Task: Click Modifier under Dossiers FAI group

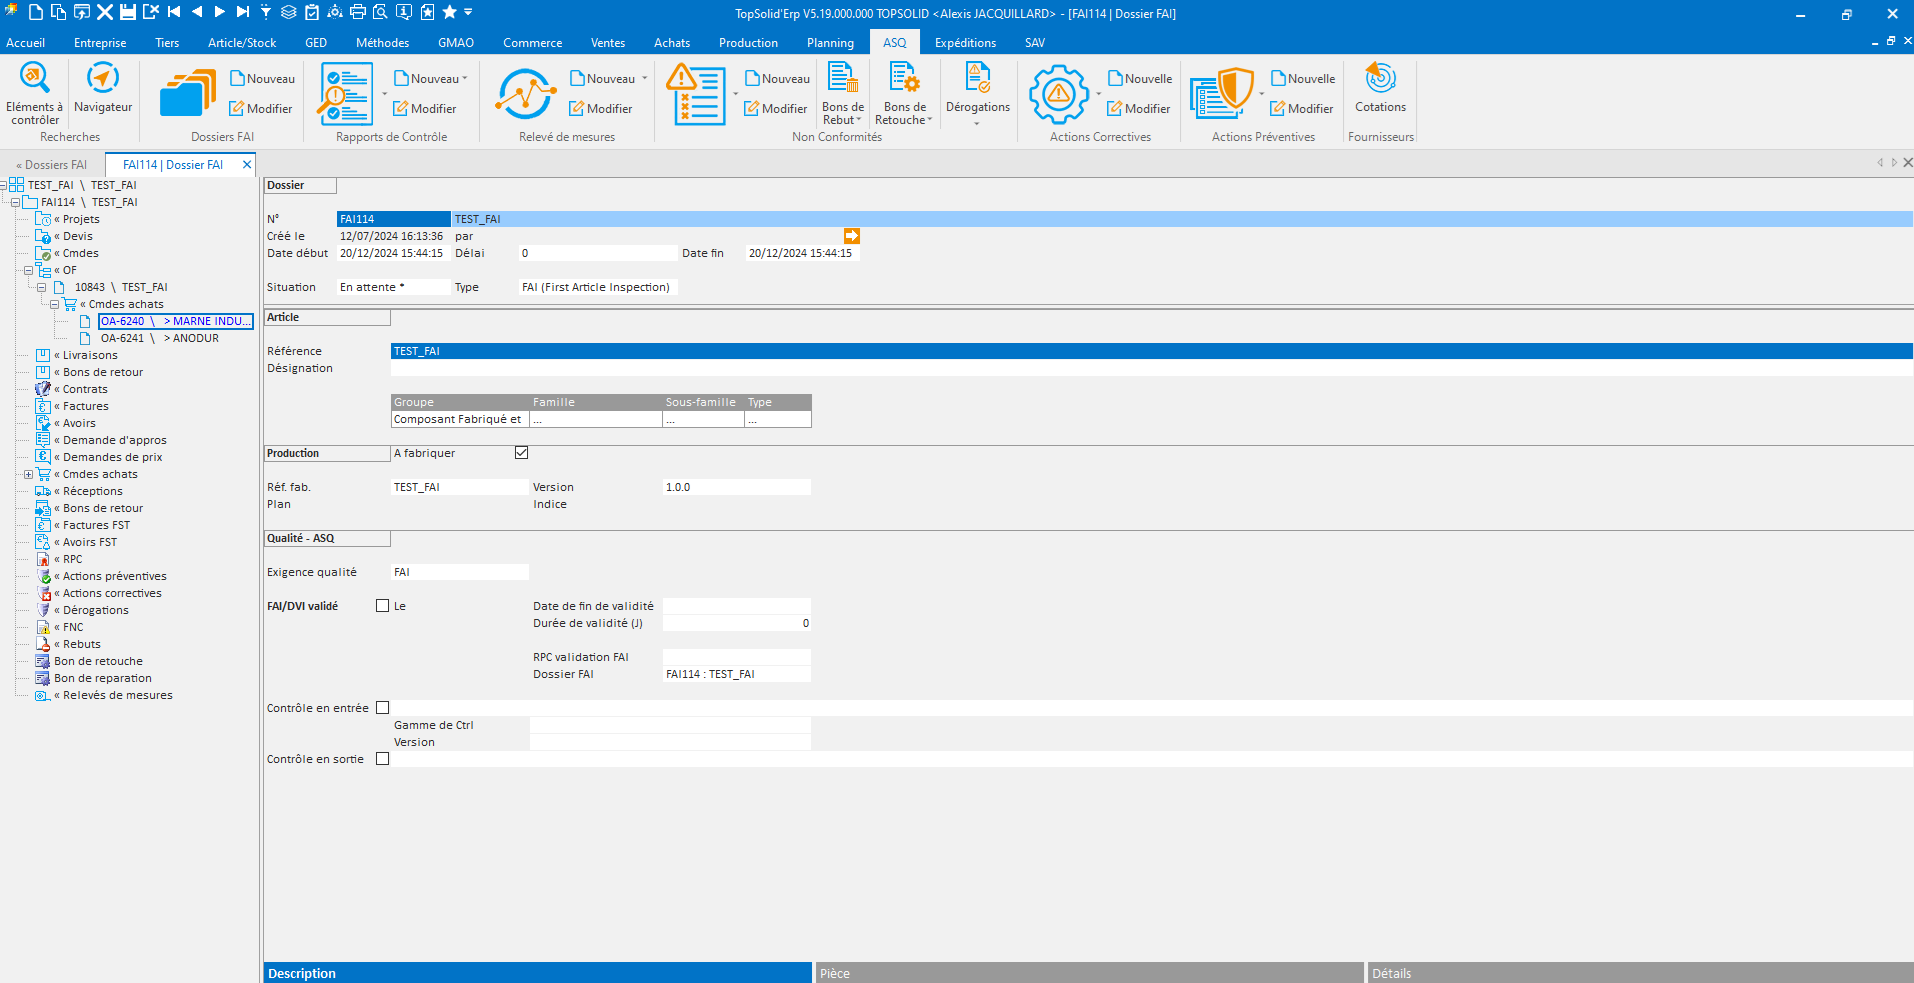Action: pos(261,109)
